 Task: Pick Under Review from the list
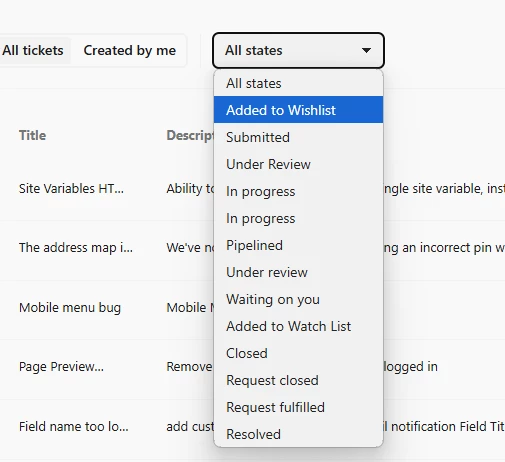pyautogui.click(x=298, y=164)
